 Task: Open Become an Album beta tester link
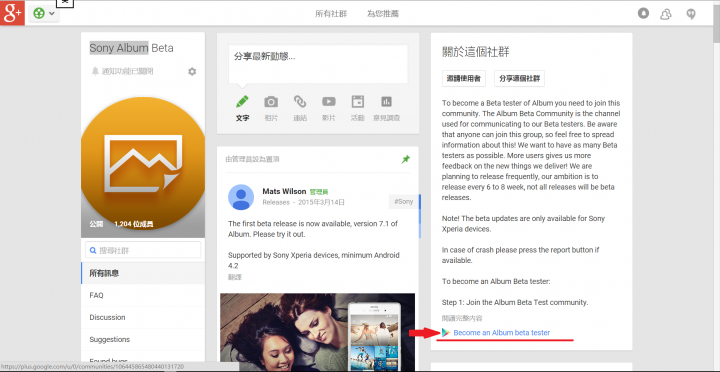tap(501, 333)
